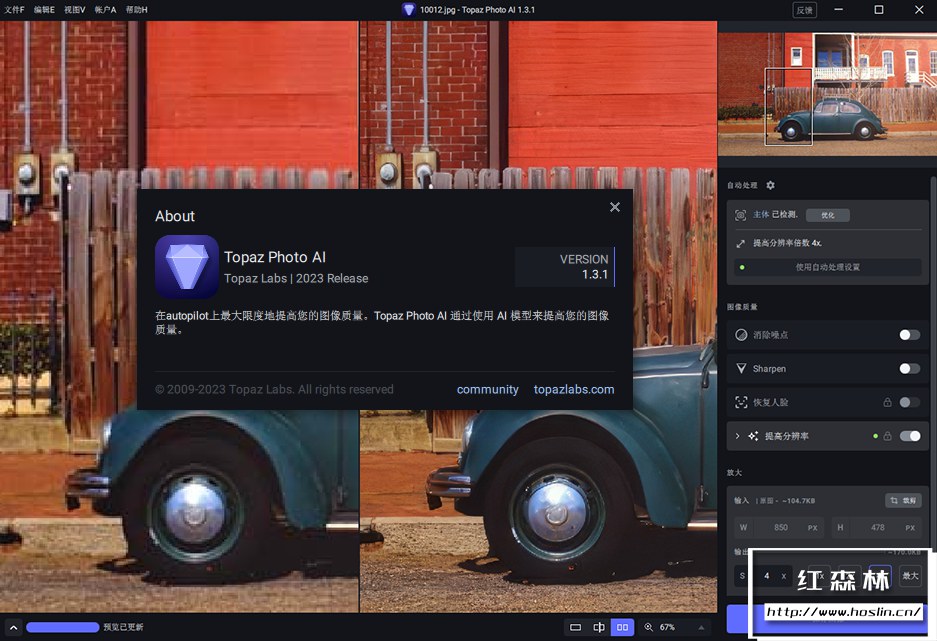
Task: Toggle the 提高分辨率 upscale switch
Action: 910,436
